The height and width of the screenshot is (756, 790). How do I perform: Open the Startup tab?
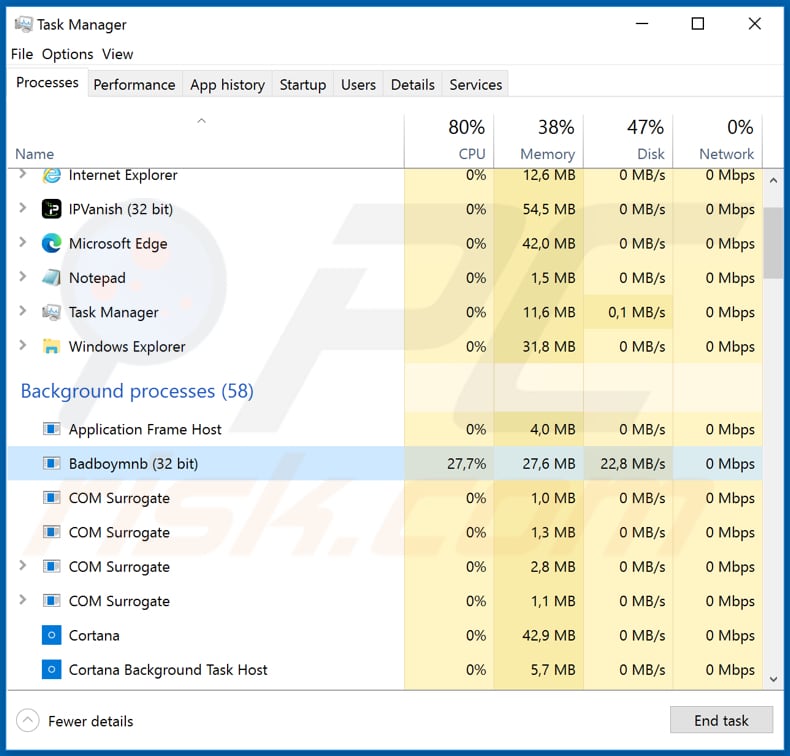(303, 85)
